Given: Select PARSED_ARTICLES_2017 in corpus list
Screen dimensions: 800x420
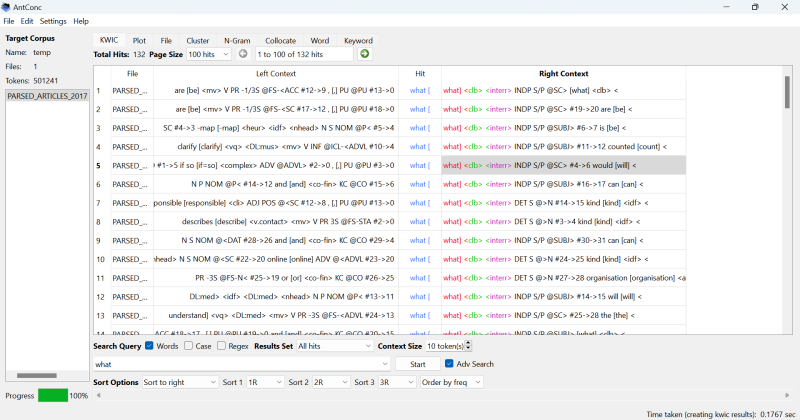Looking at the screenshot, I should (x=45, y=96).
